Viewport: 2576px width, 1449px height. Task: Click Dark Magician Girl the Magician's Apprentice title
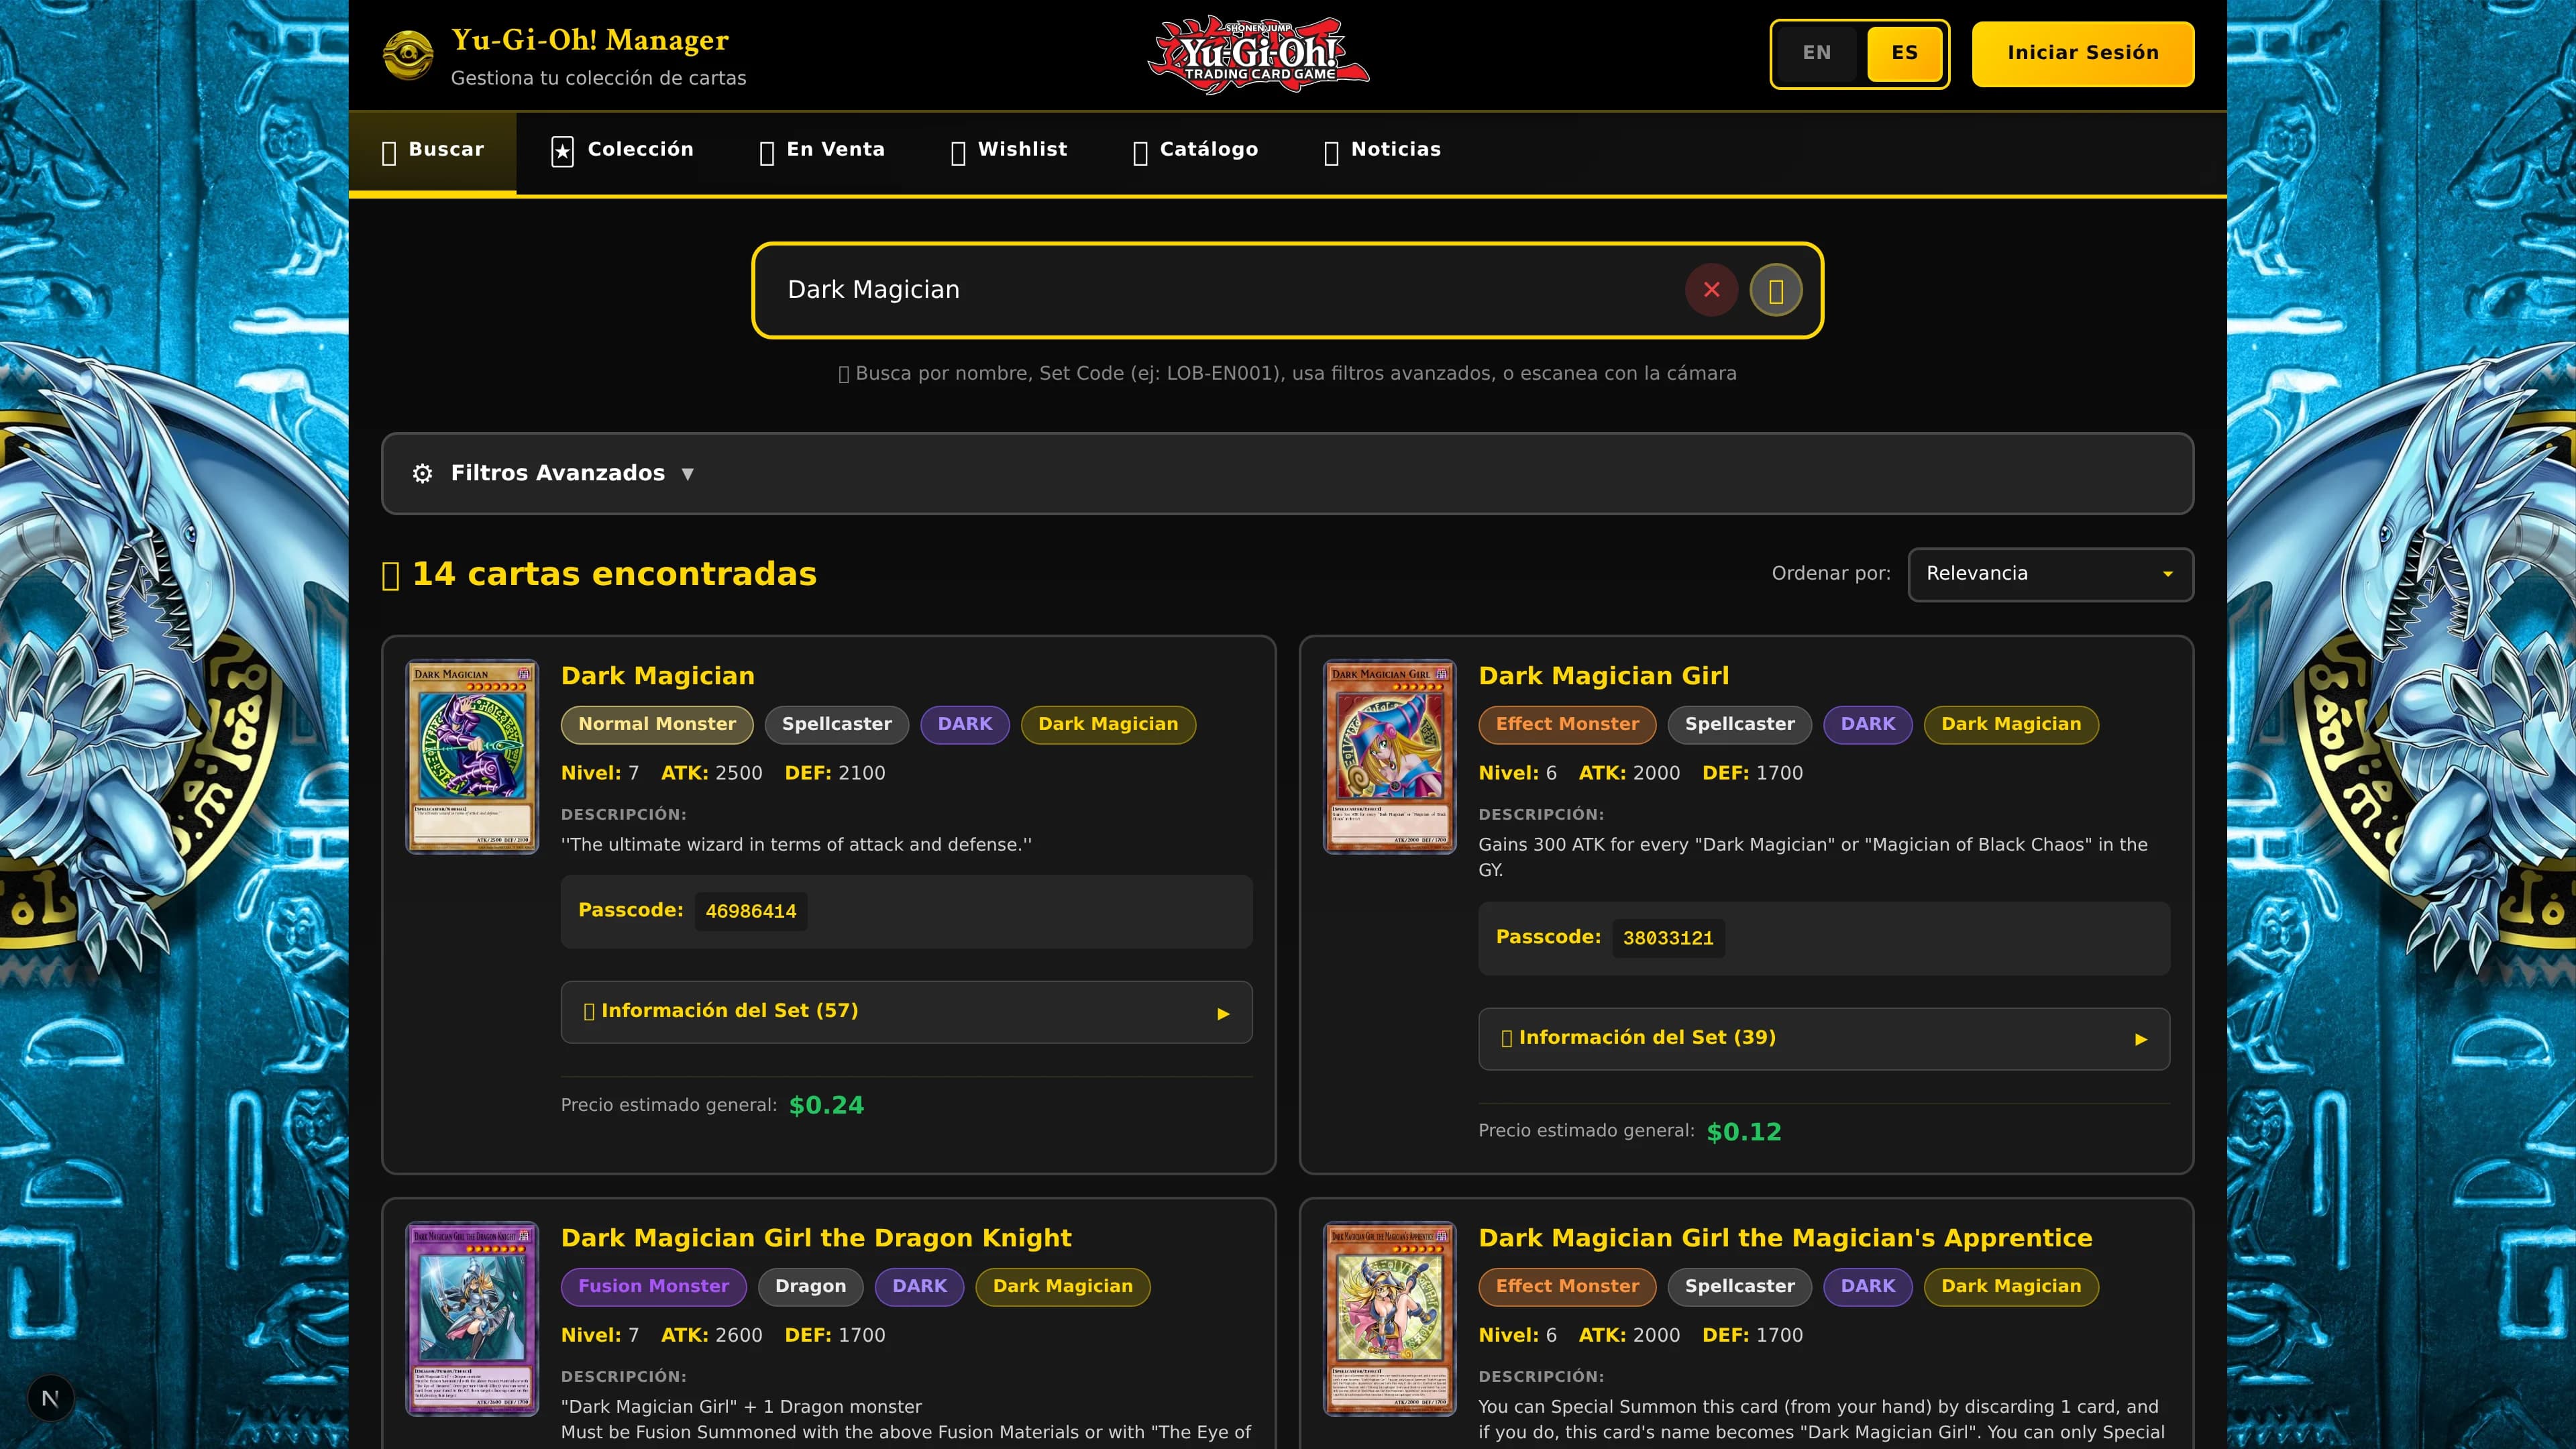point(1785,1238)
